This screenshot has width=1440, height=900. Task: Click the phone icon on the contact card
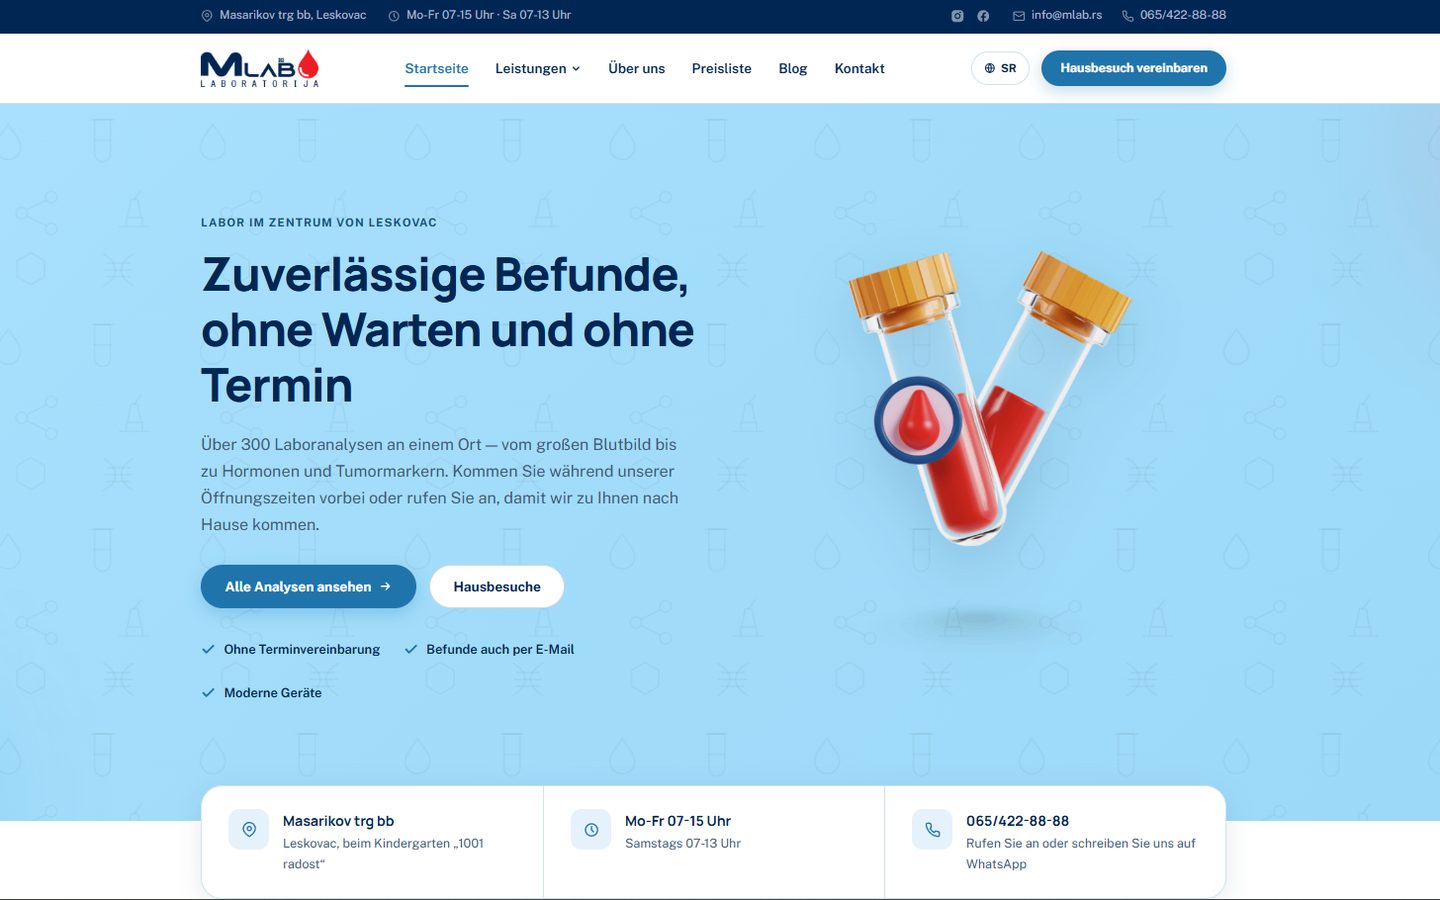932,829
